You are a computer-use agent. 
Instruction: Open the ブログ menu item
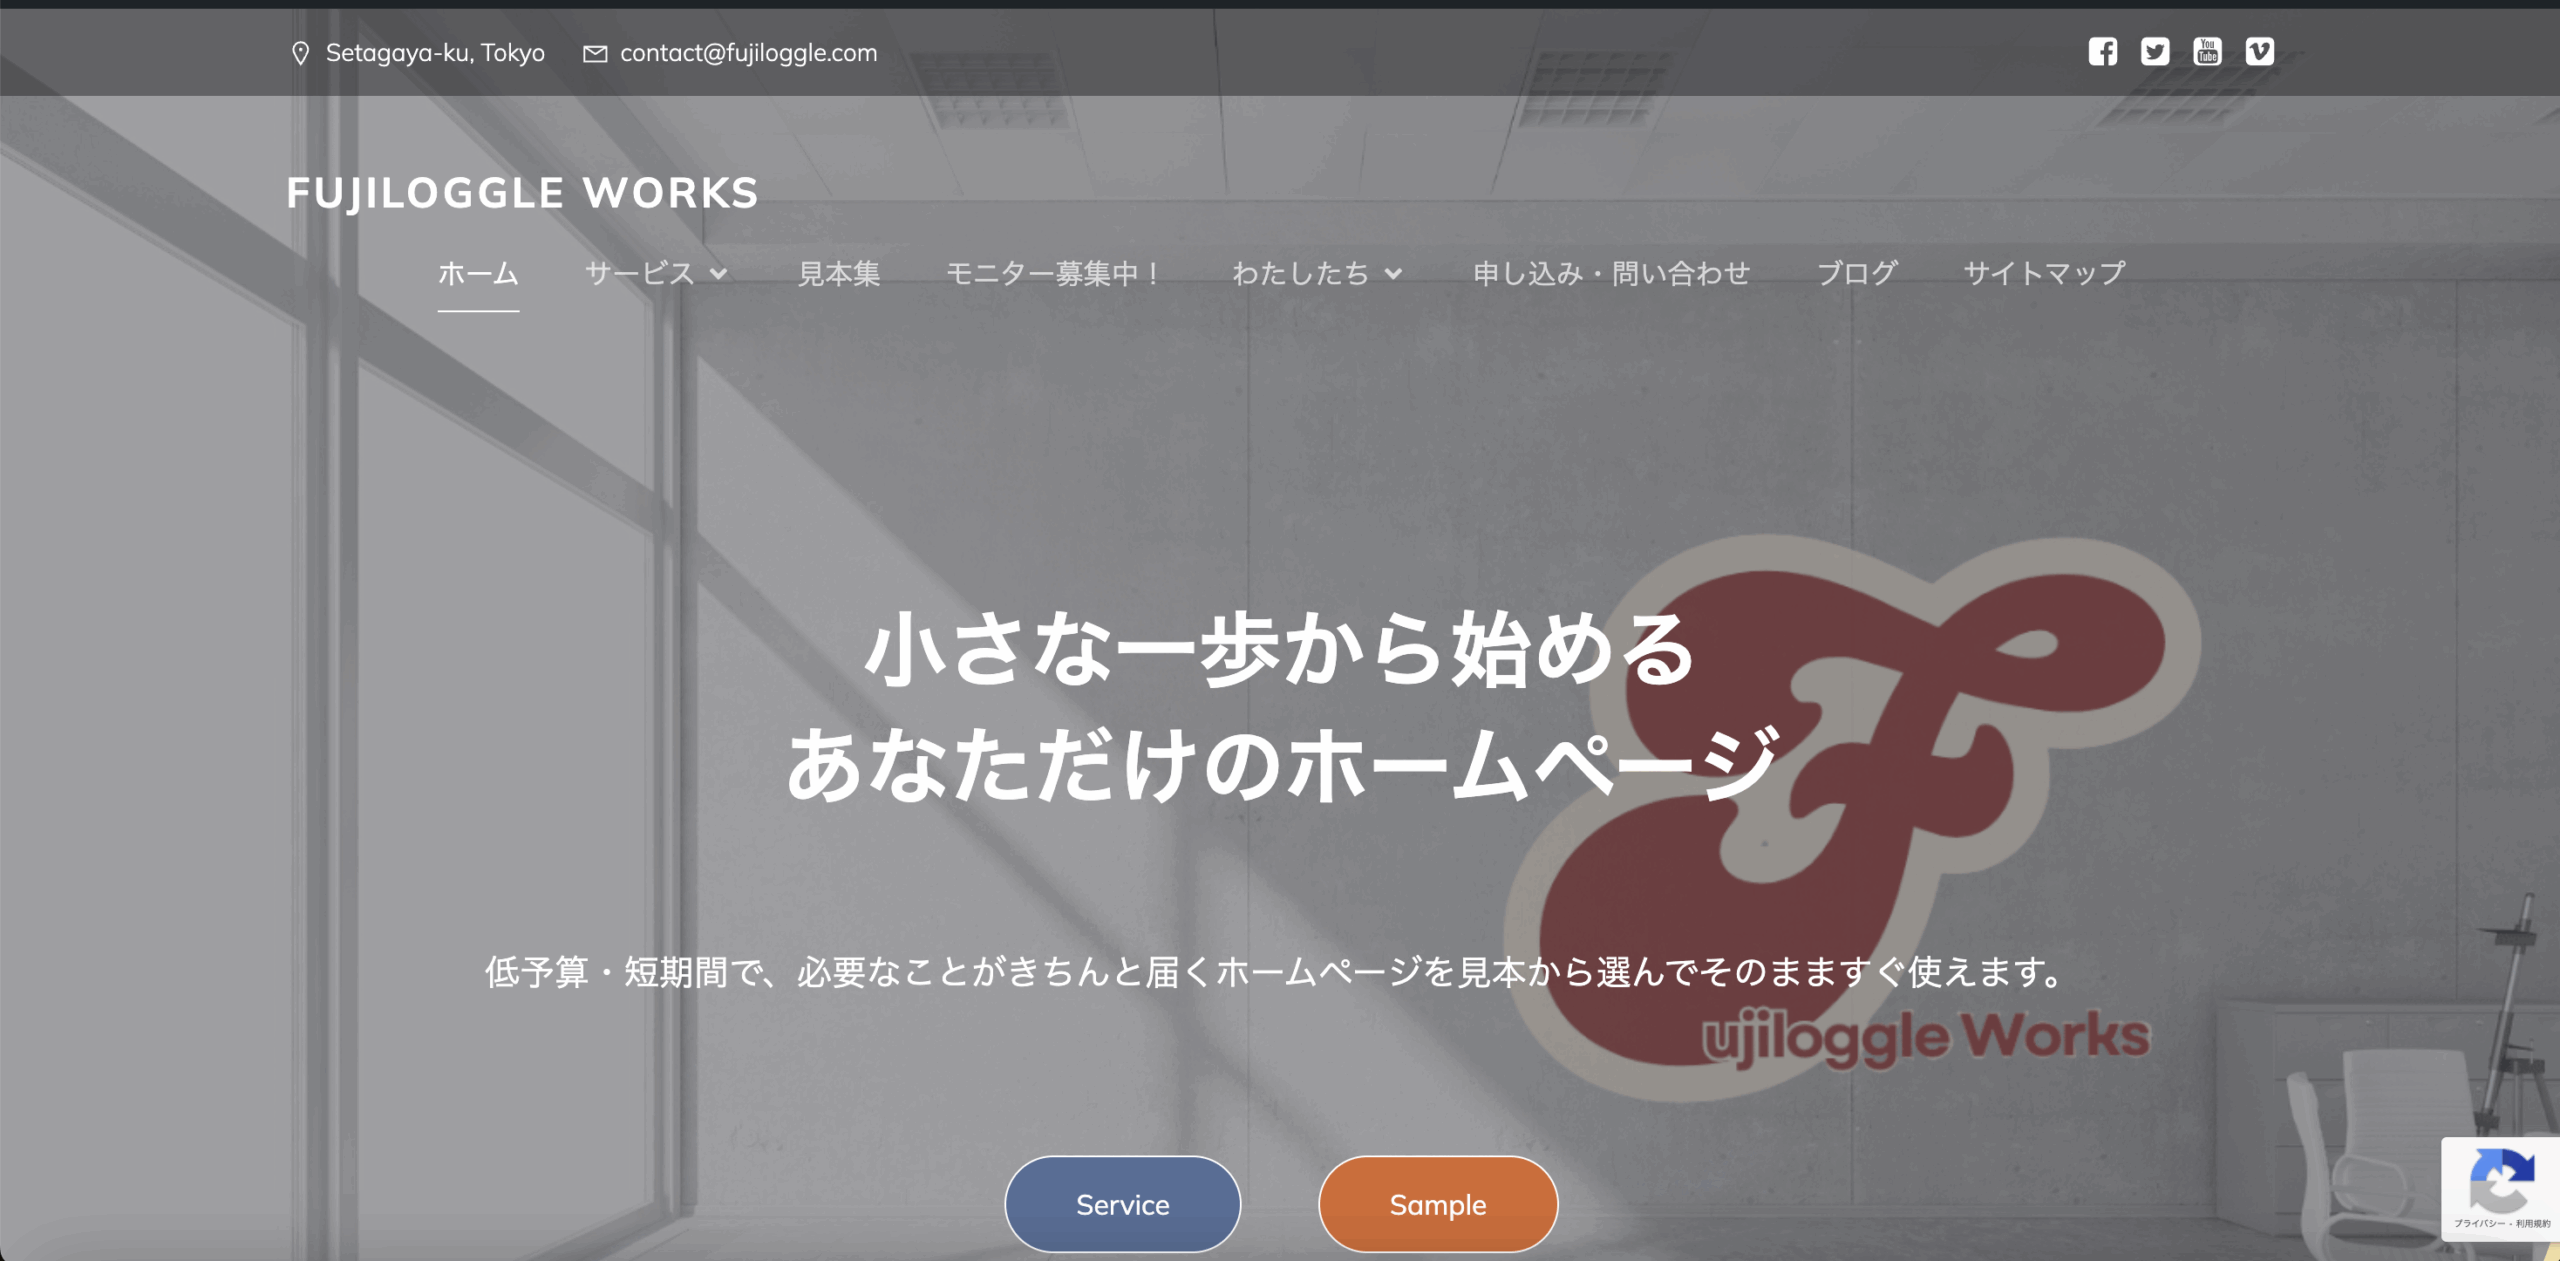[1856, 273]
